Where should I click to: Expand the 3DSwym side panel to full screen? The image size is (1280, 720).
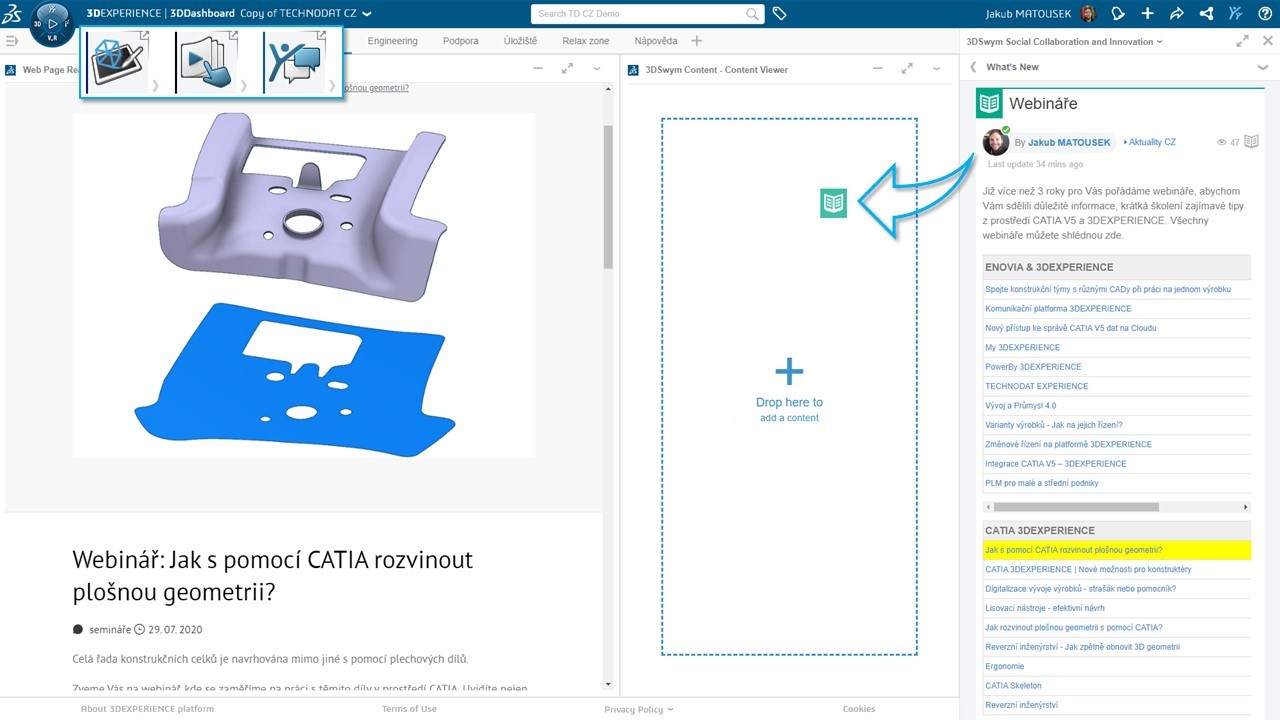coord(1242,41)
